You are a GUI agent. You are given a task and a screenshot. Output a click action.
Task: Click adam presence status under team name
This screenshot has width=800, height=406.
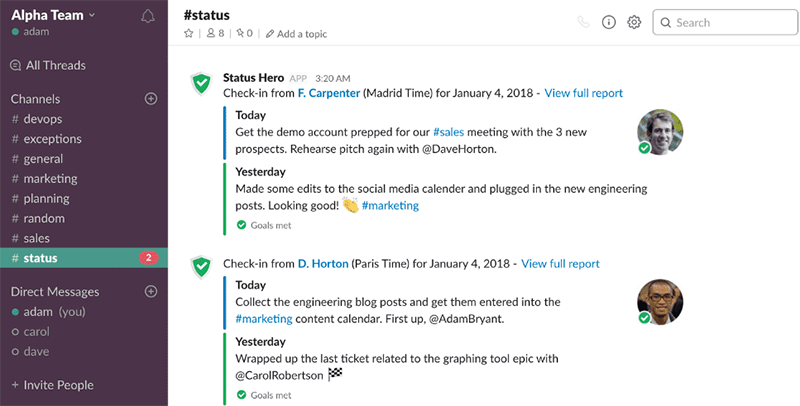[30, 32]
